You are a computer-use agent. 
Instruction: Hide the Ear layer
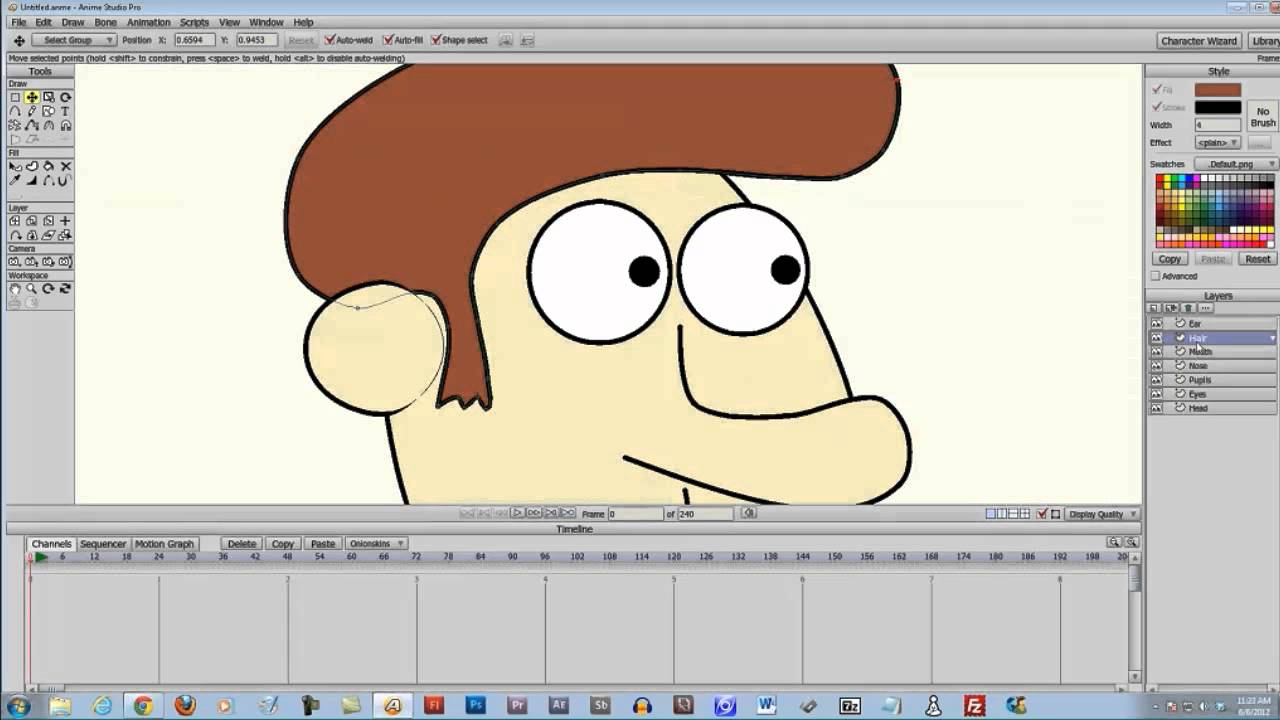coord(1156,324)
